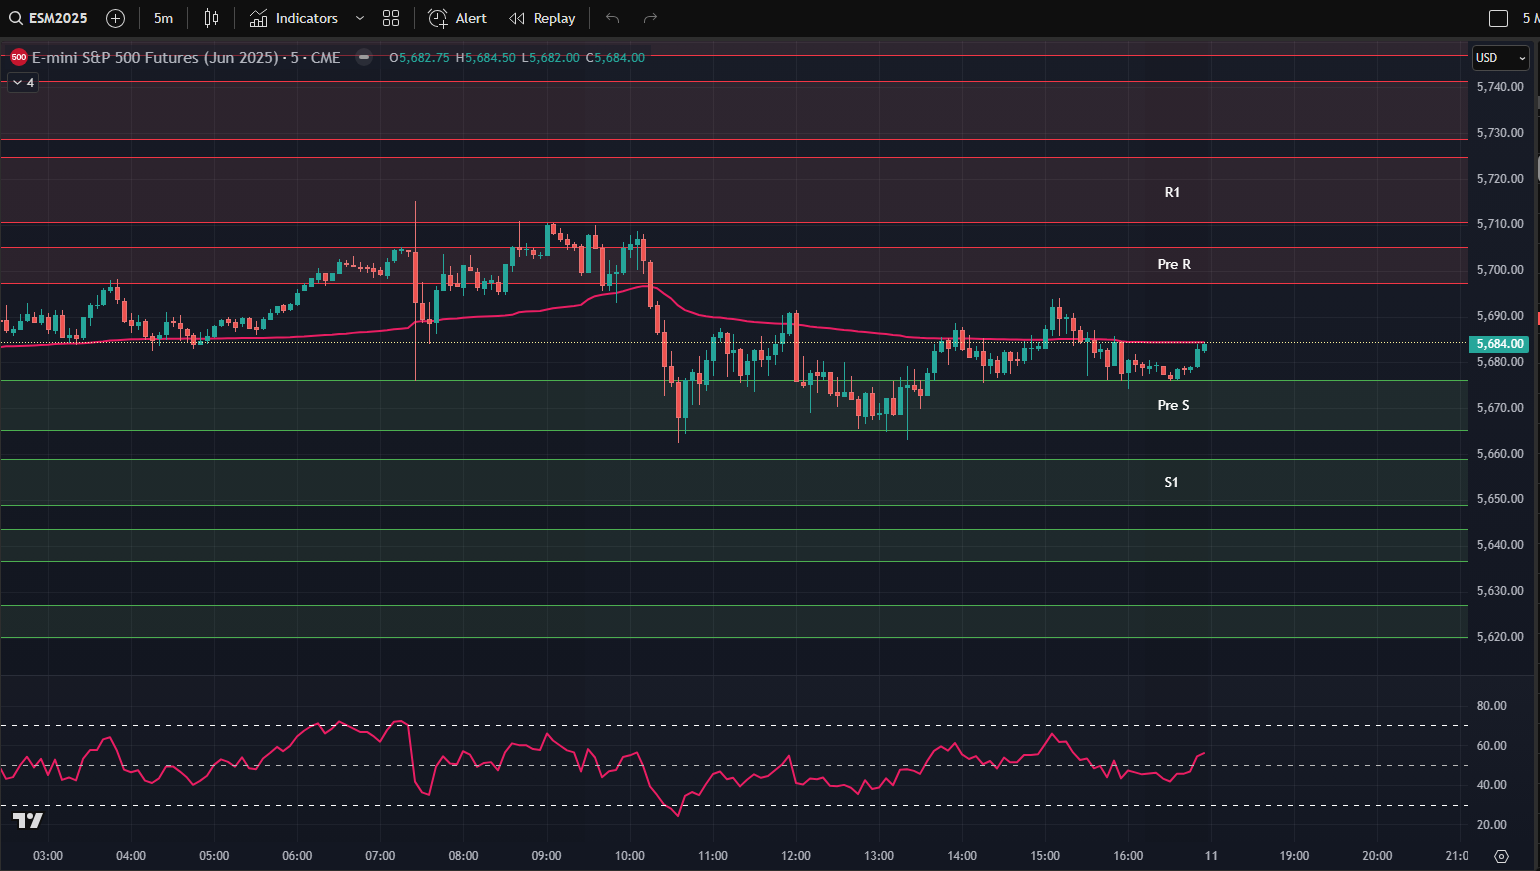Viewport: 1540px width, 871px height.
Task: Select the S1 zone label
Action: 1171,482
